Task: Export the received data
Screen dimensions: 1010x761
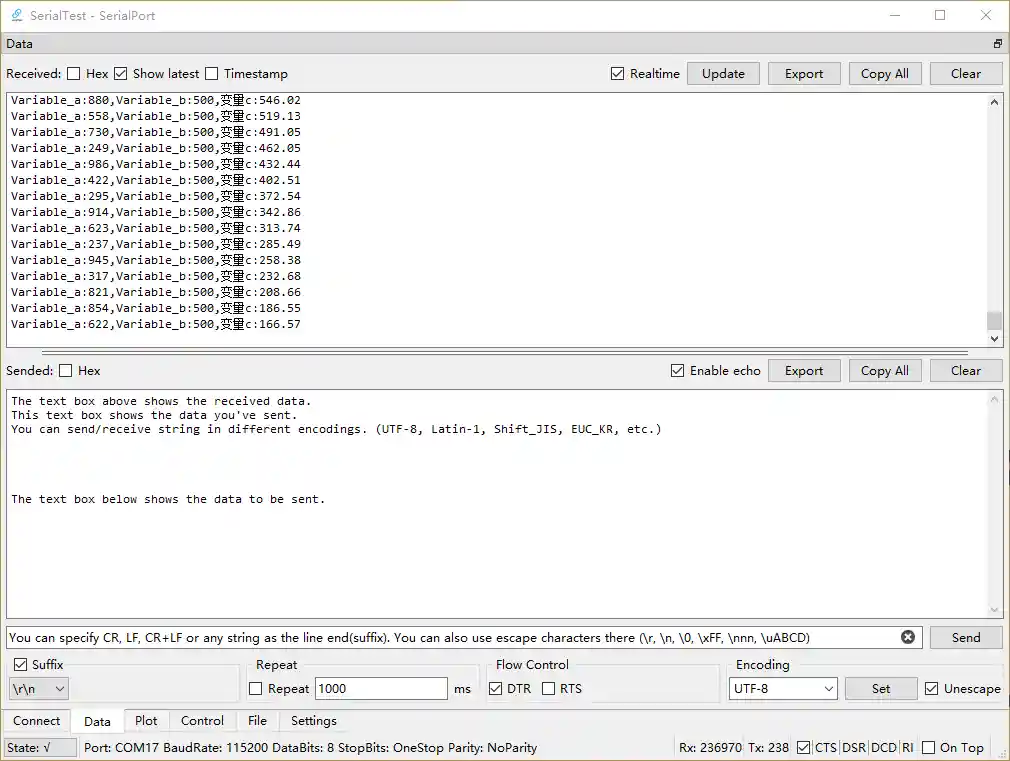Action: [804, 73]
